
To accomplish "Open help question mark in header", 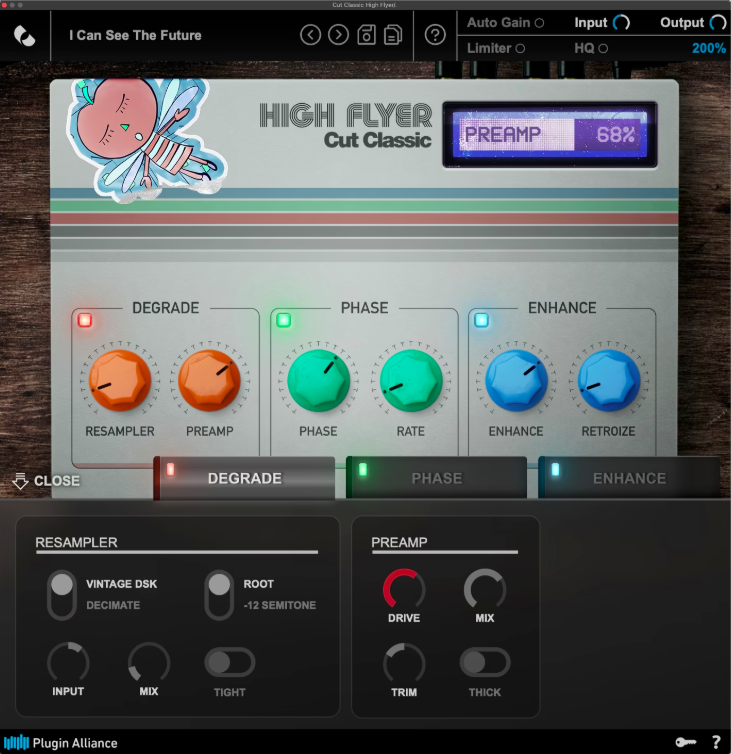I will pos(435,35).
